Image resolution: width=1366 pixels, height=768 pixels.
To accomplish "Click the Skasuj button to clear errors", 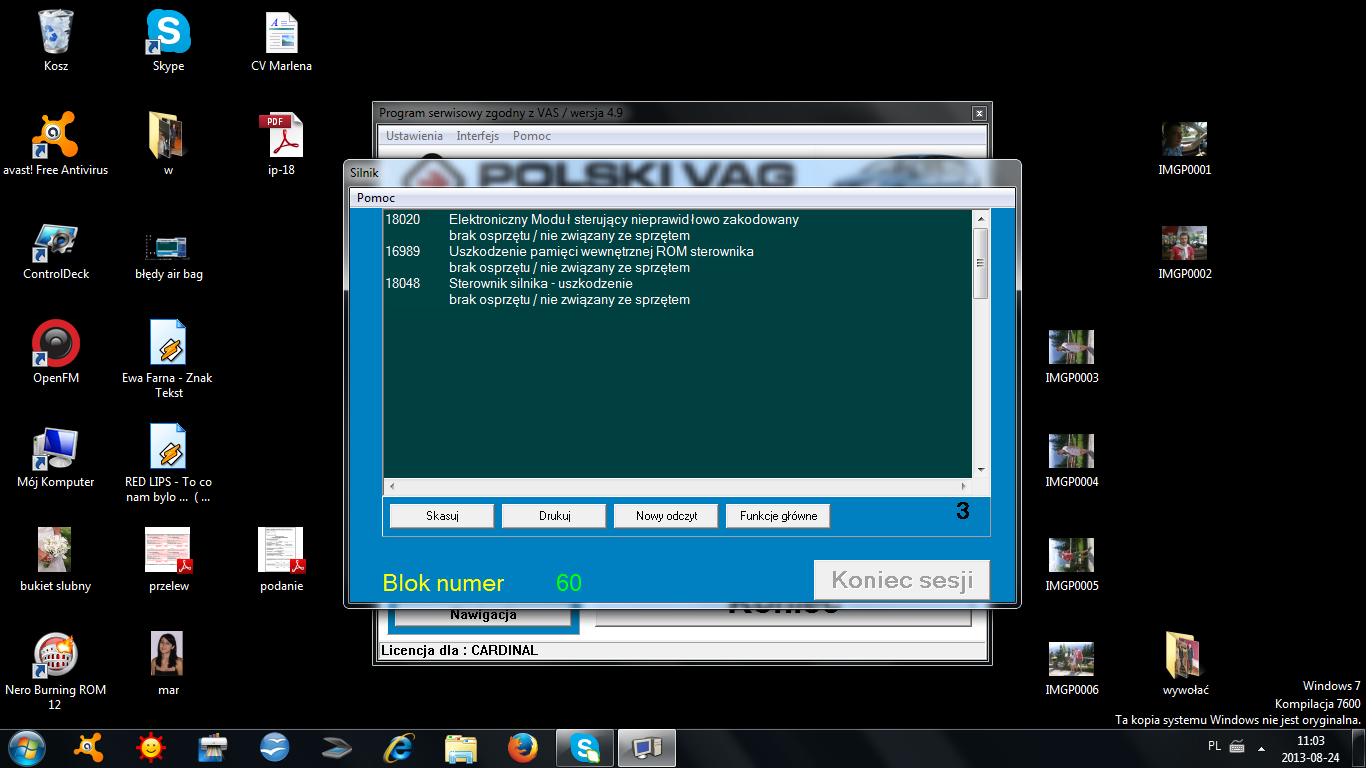I will (x=441, y=516).
